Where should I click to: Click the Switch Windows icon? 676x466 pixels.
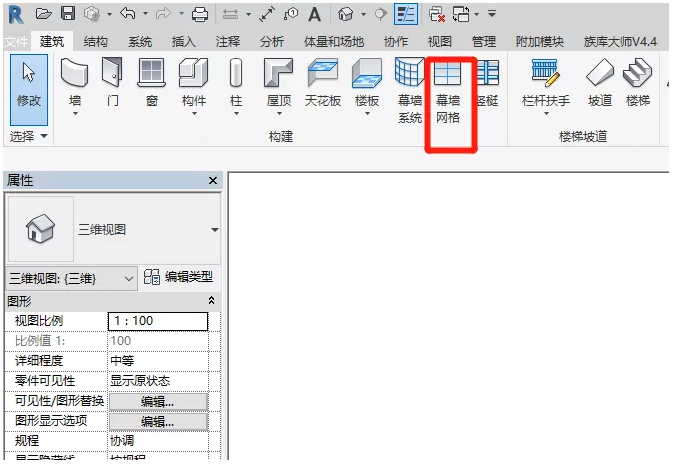461,14
